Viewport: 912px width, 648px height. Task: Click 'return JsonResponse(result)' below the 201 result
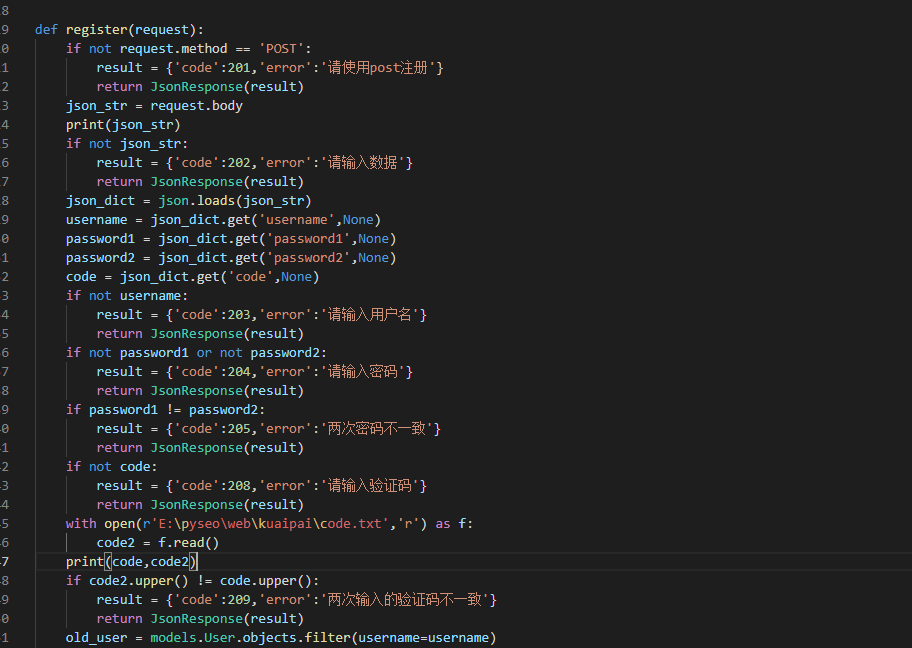pyautogui.click(x=200, y=87)
